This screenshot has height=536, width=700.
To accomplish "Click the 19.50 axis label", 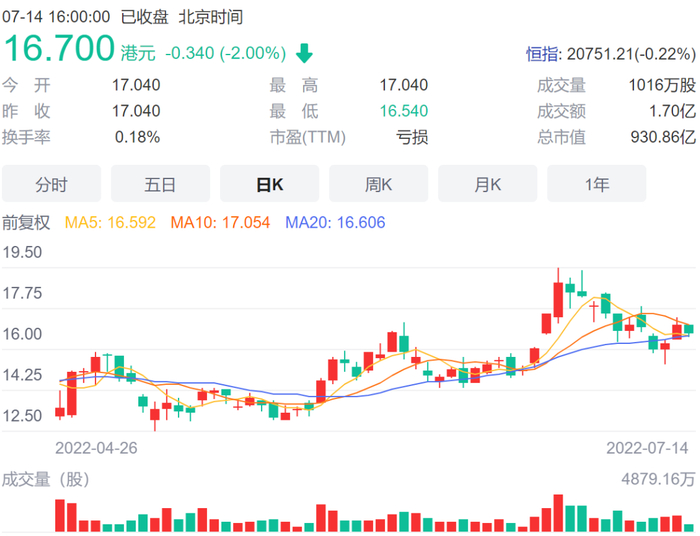I will (x=22, y=252).
